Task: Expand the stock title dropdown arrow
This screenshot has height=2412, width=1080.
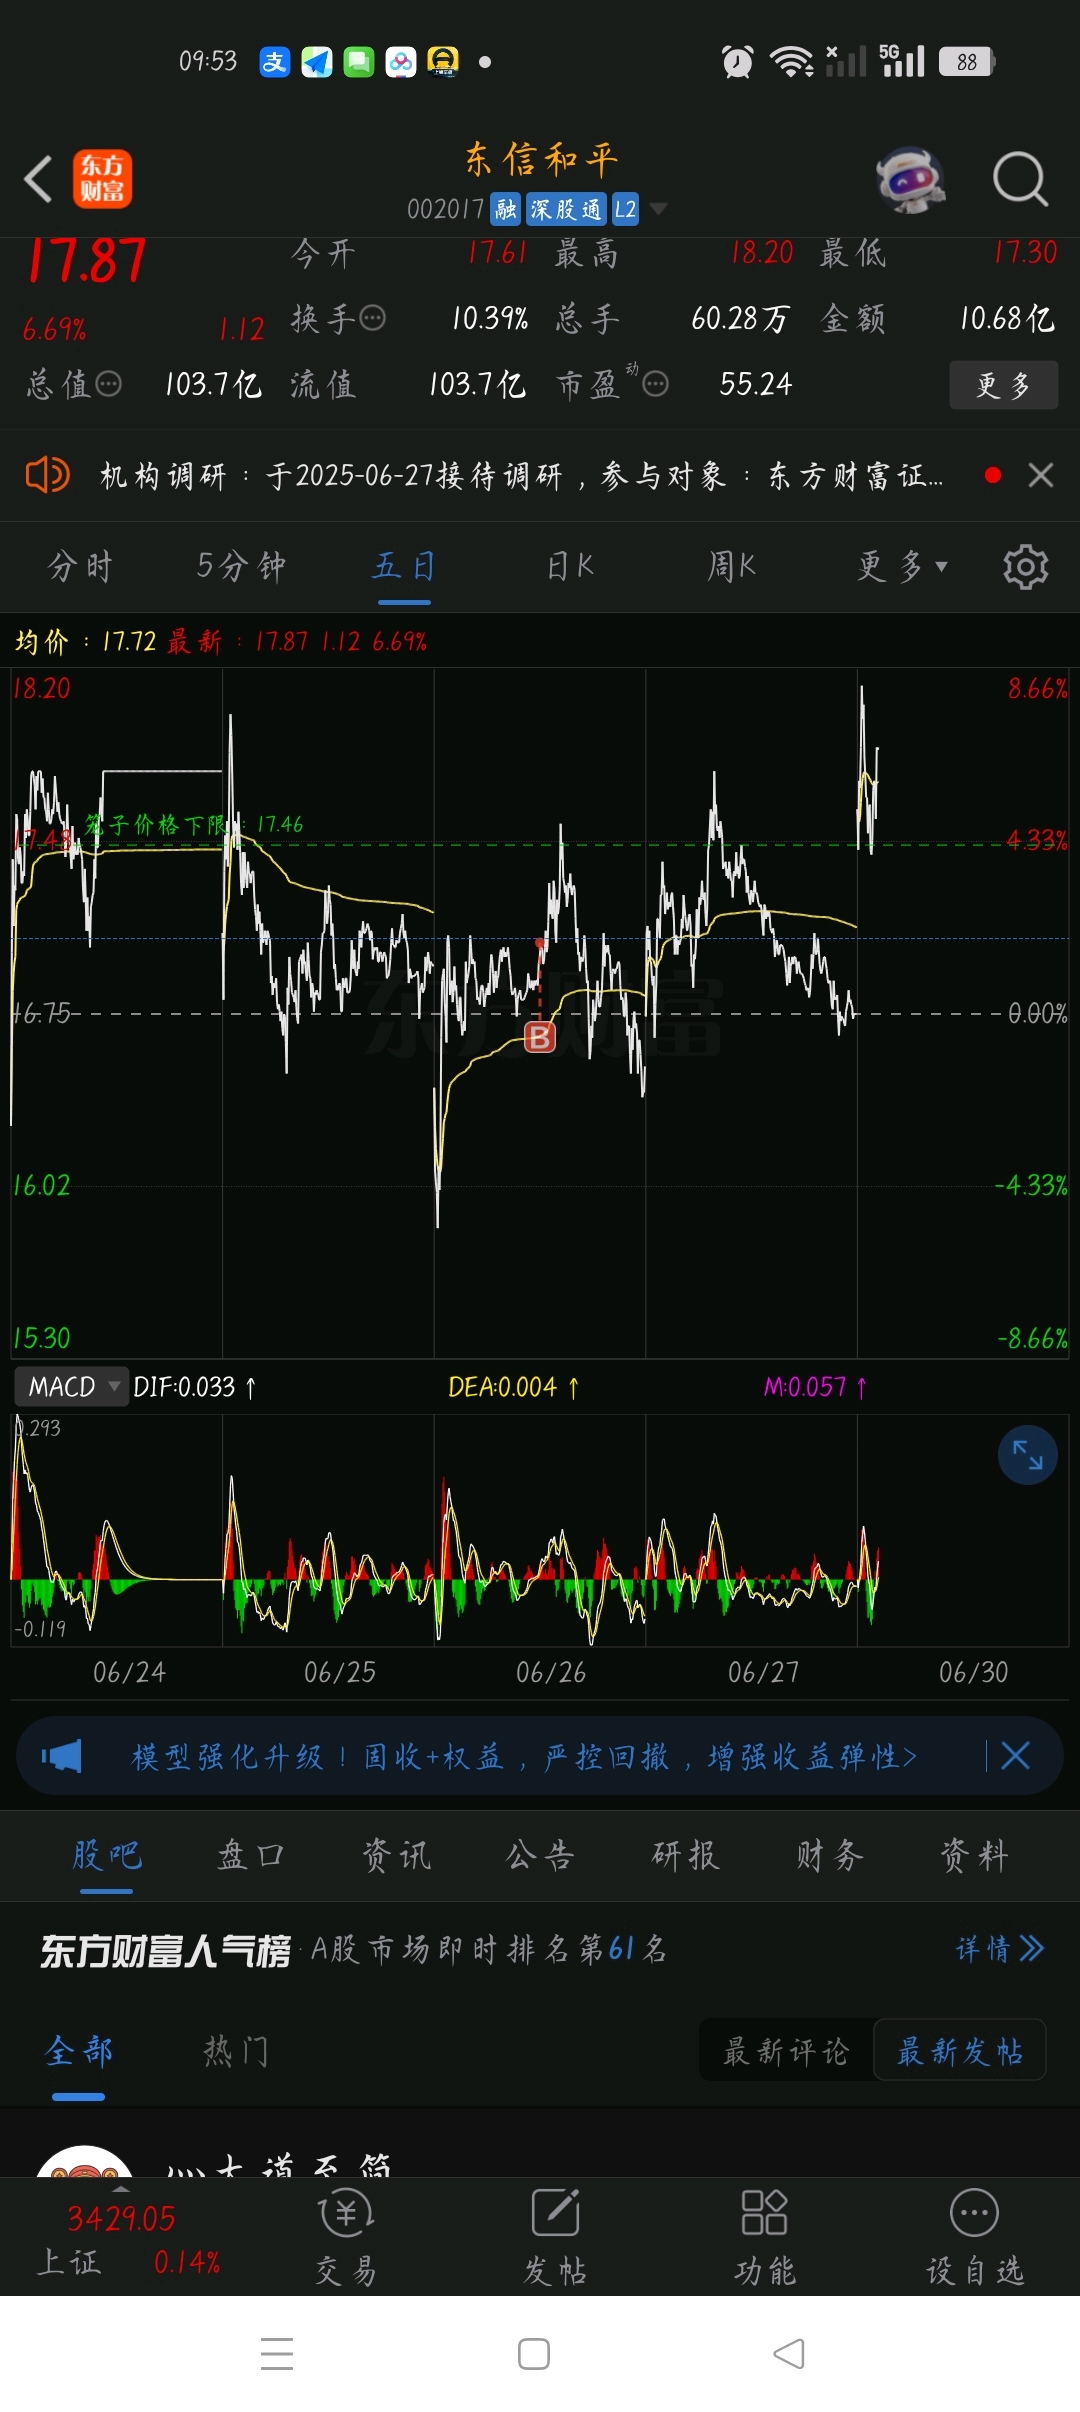Action: (x=658, y=209)
